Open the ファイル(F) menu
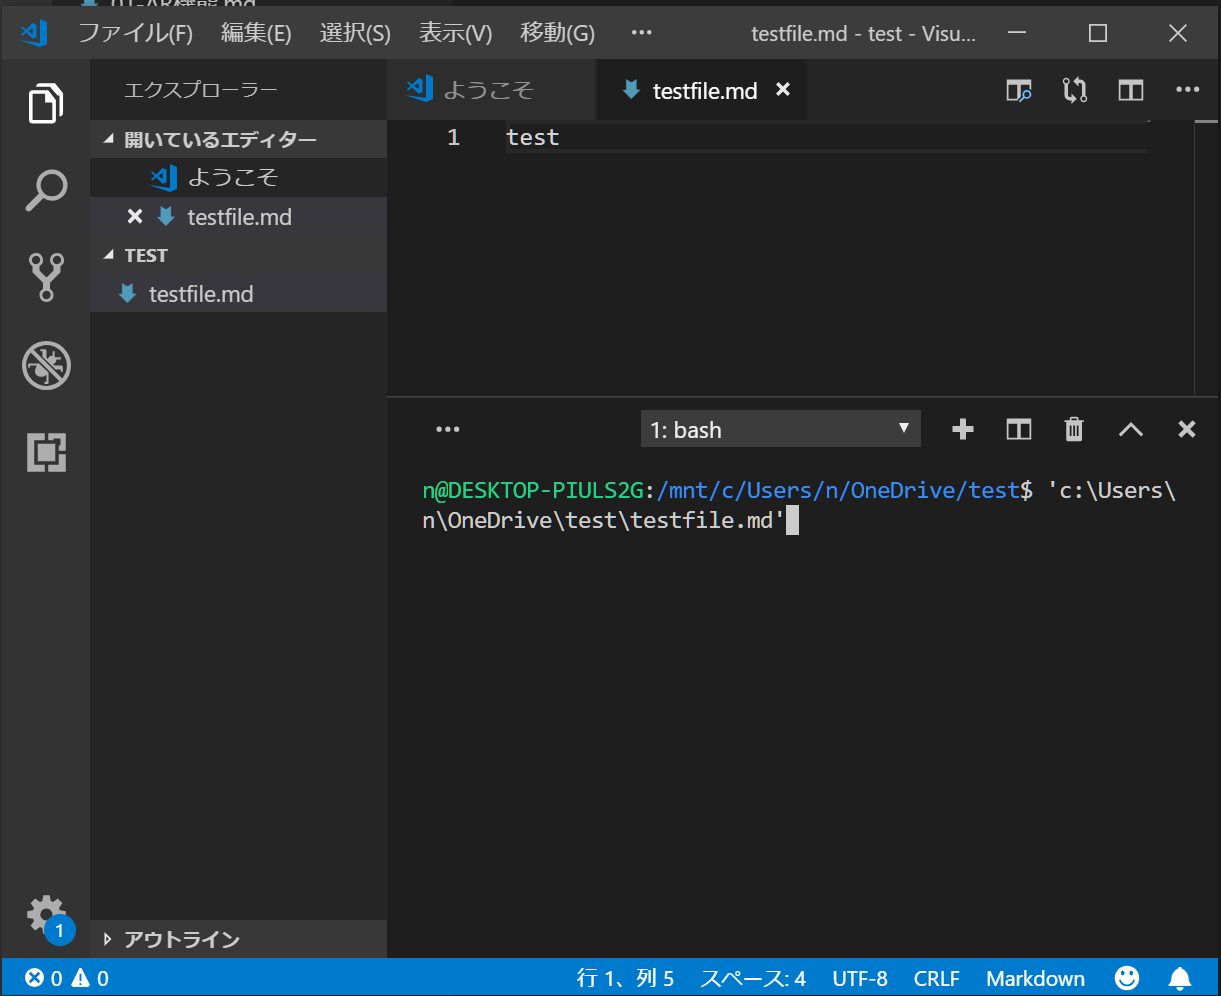 (135, 33)
